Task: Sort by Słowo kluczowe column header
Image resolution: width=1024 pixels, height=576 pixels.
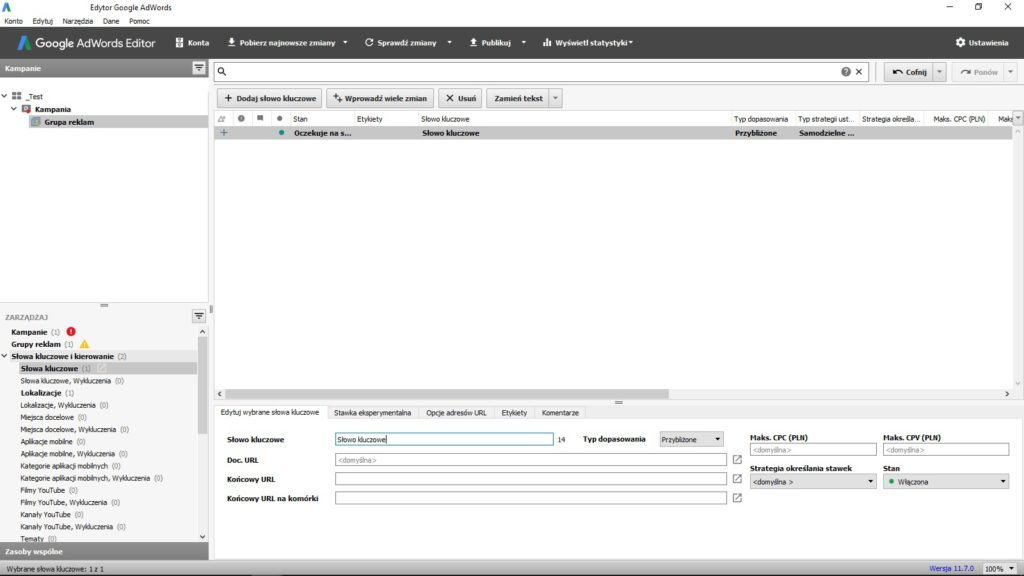Action: (x=445, y=119)
